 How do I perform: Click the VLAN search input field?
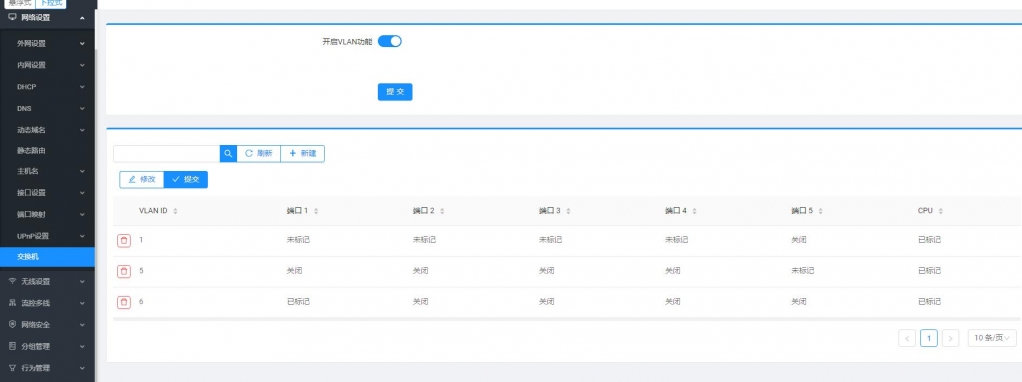tap(167, 154)
